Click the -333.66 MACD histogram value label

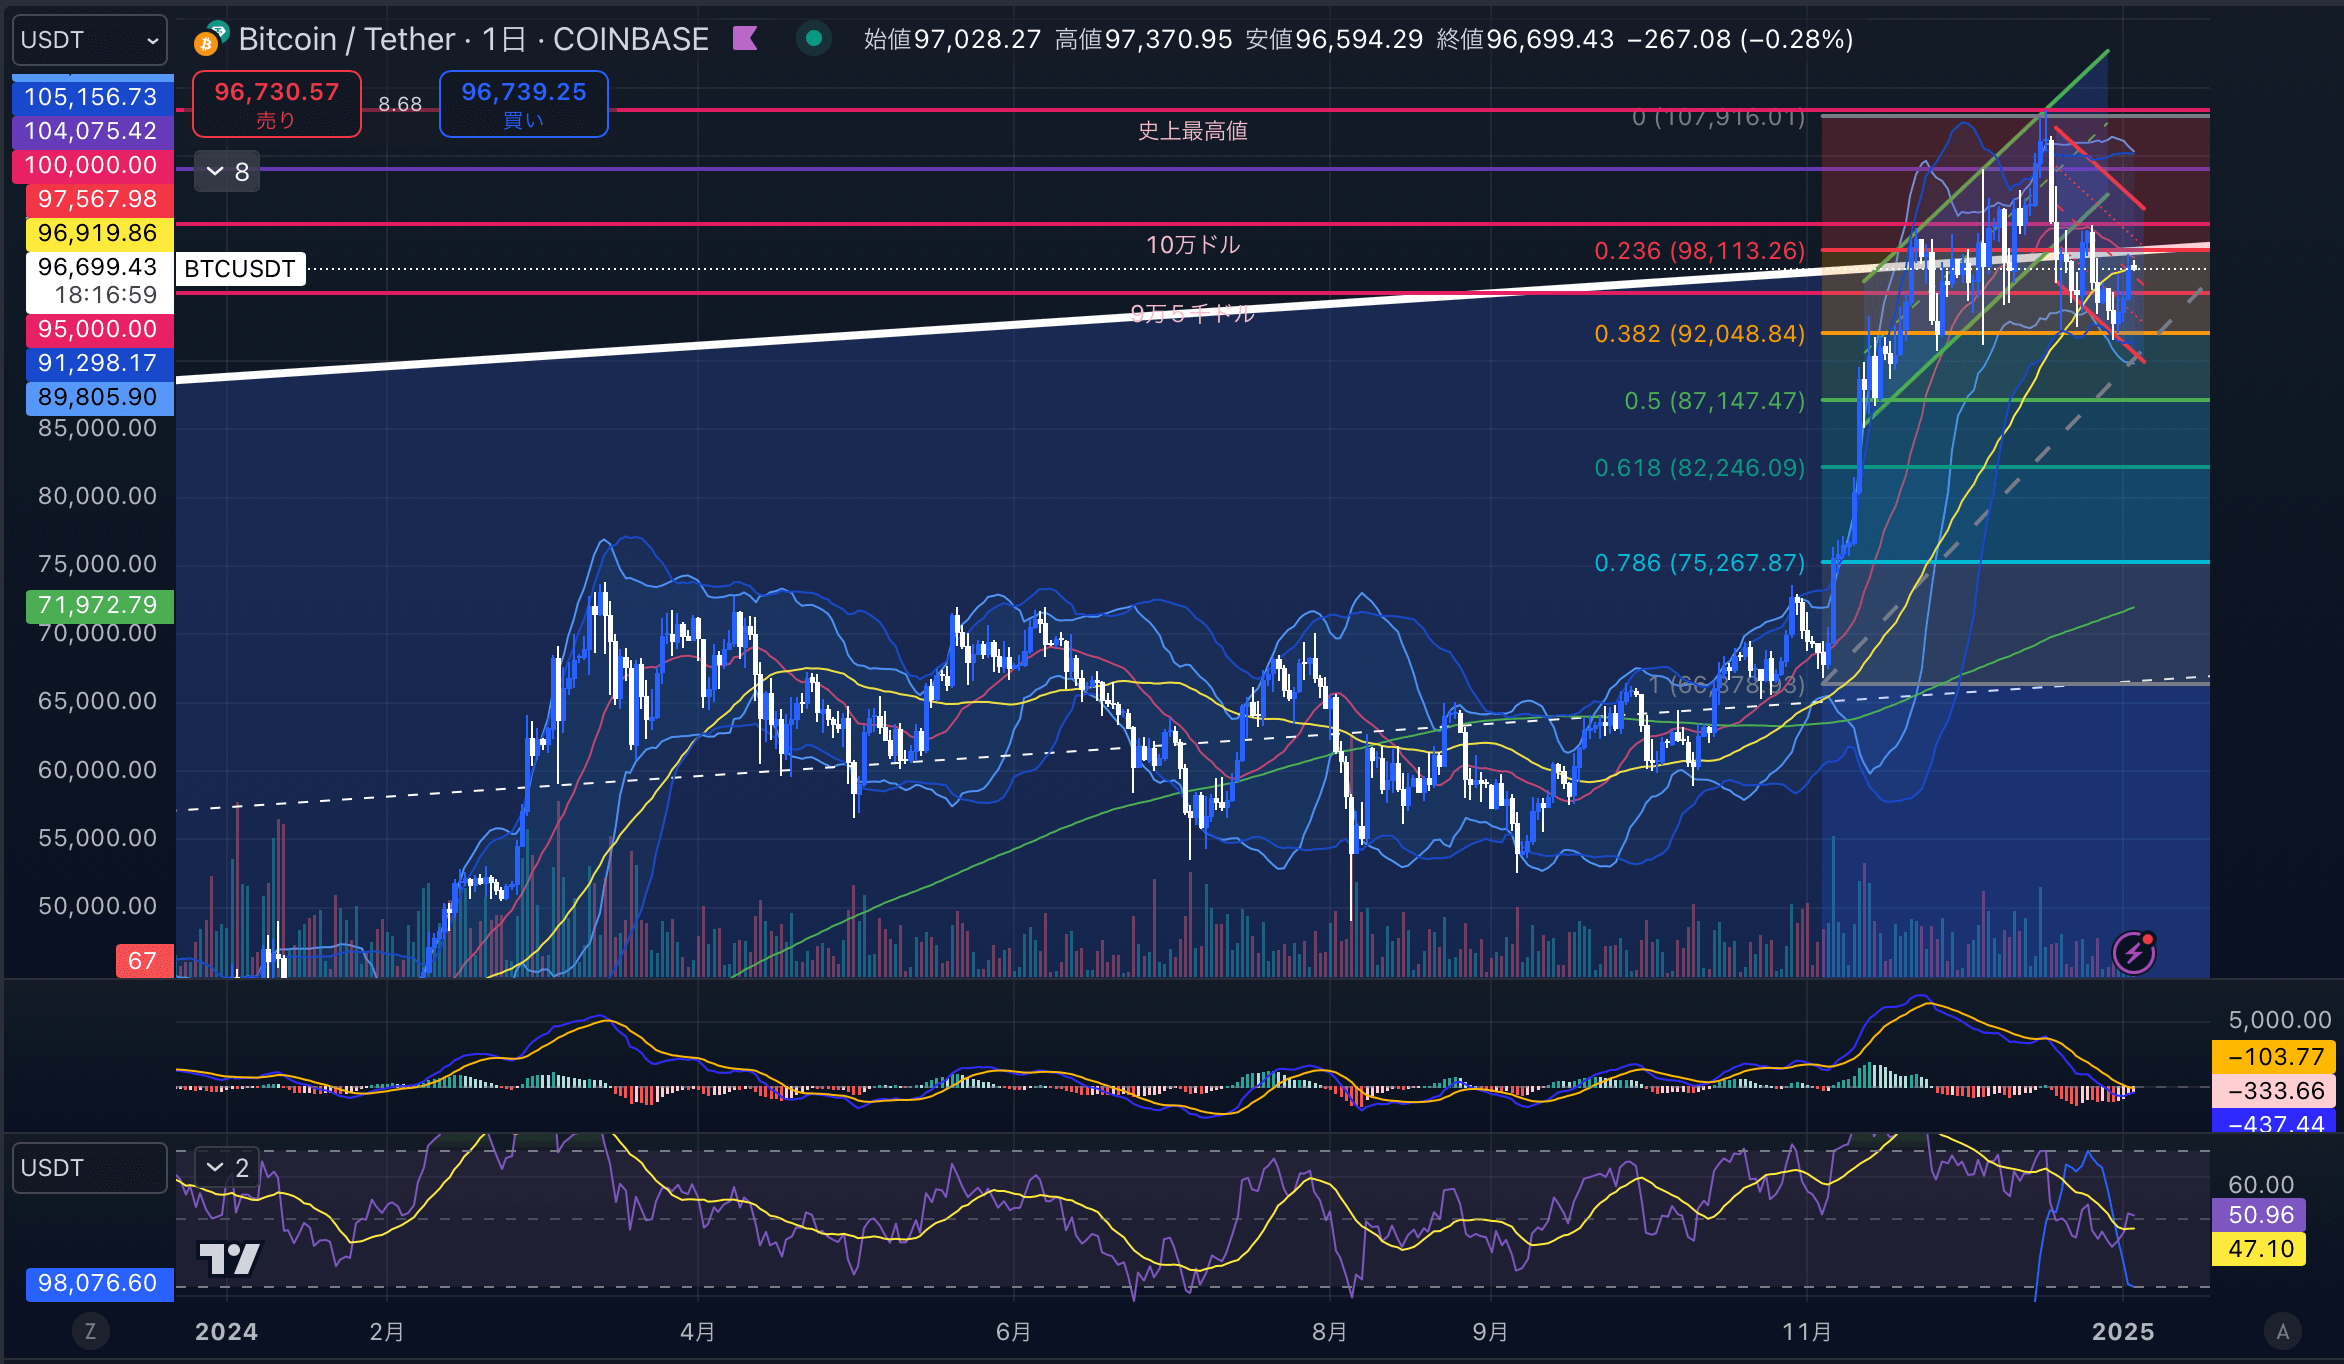[x=2275, y=1091]
